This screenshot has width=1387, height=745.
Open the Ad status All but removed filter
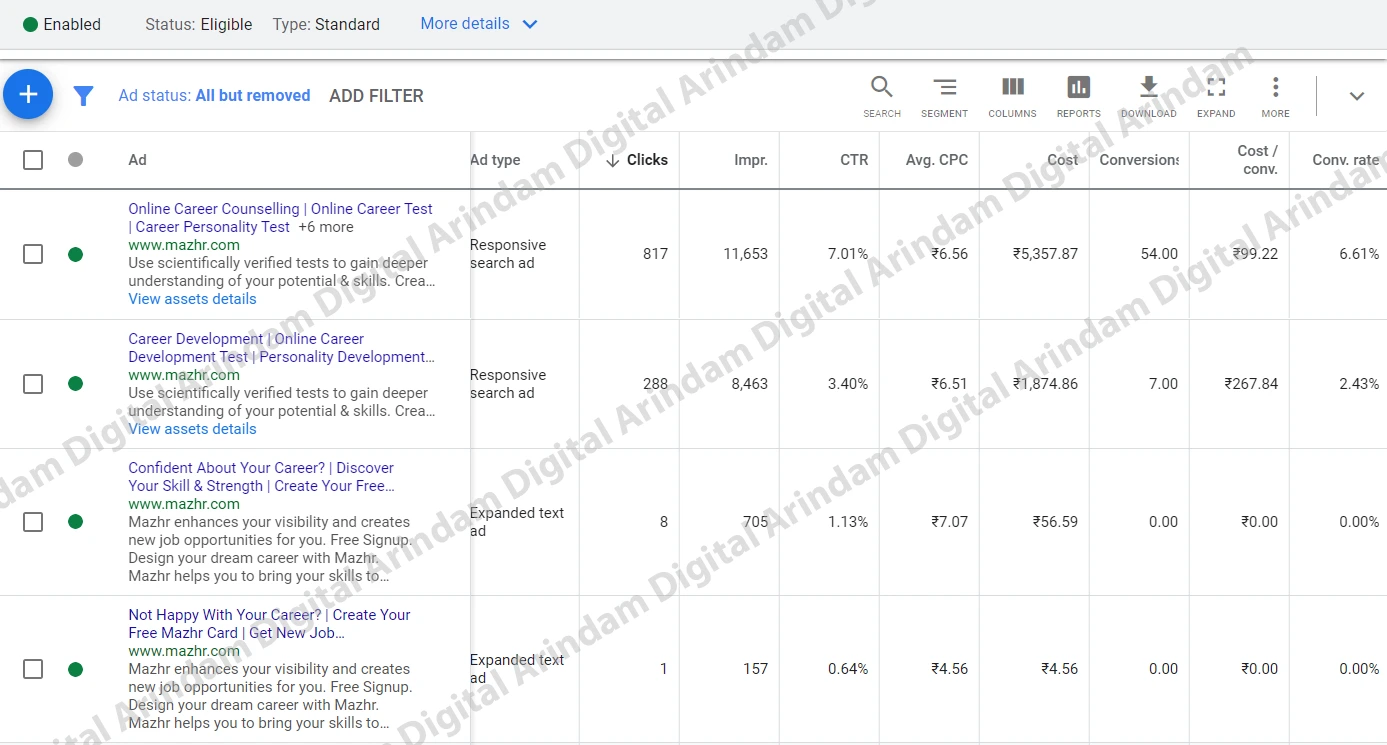(214, 96)
